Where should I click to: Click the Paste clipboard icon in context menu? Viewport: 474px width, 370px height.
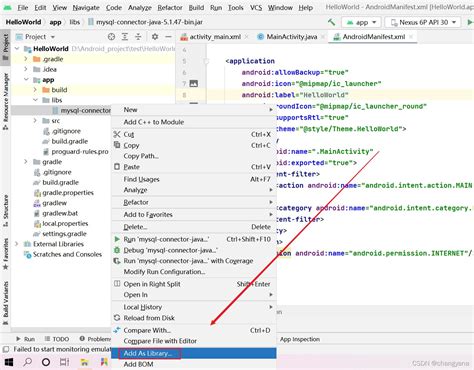click(x=117, y=167)
